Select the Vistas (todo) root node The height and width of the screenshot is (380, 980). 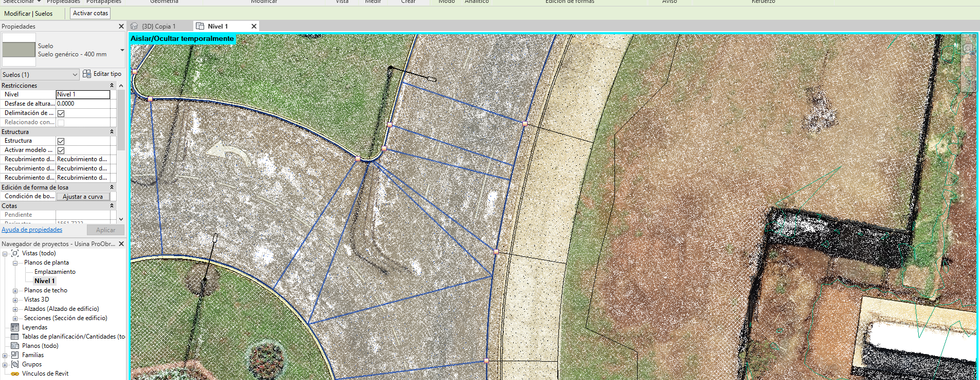tap(39, 254)
